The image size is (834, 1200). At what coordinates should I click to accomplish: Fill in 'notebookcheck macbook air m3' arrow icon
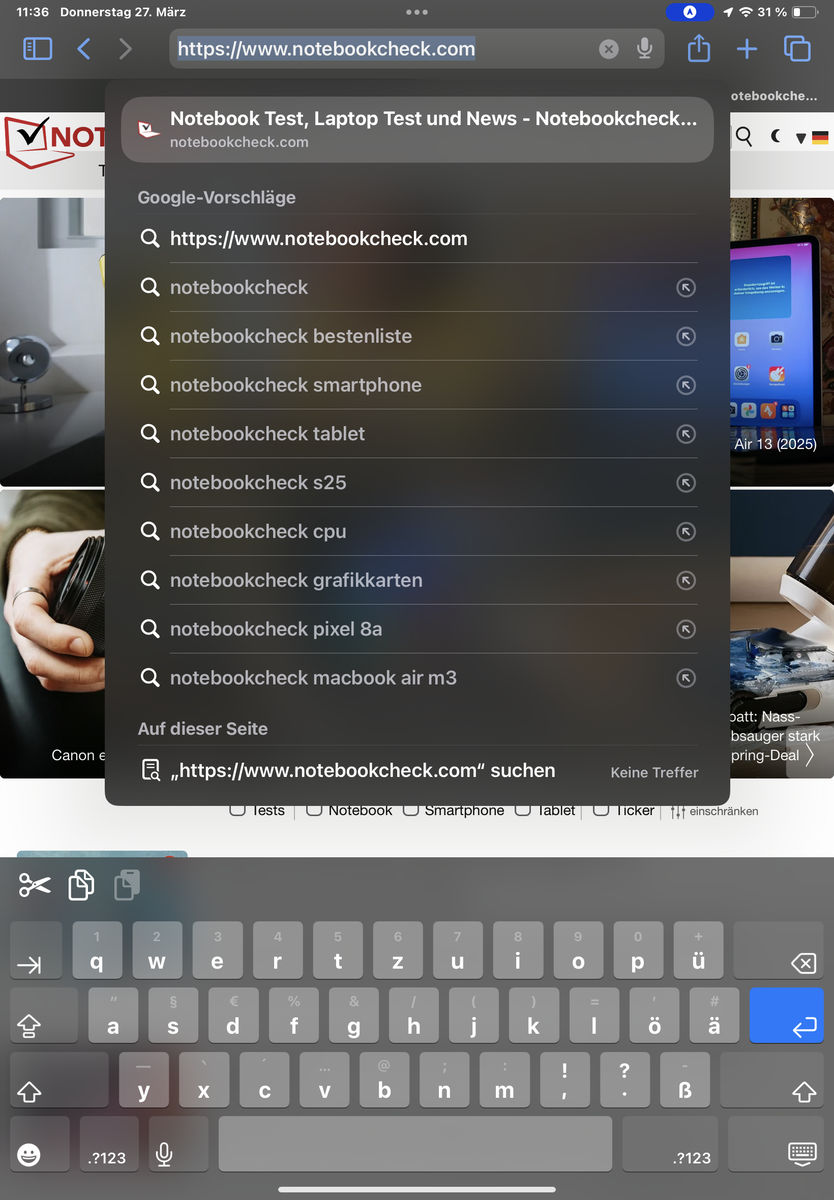click(686, 678)
